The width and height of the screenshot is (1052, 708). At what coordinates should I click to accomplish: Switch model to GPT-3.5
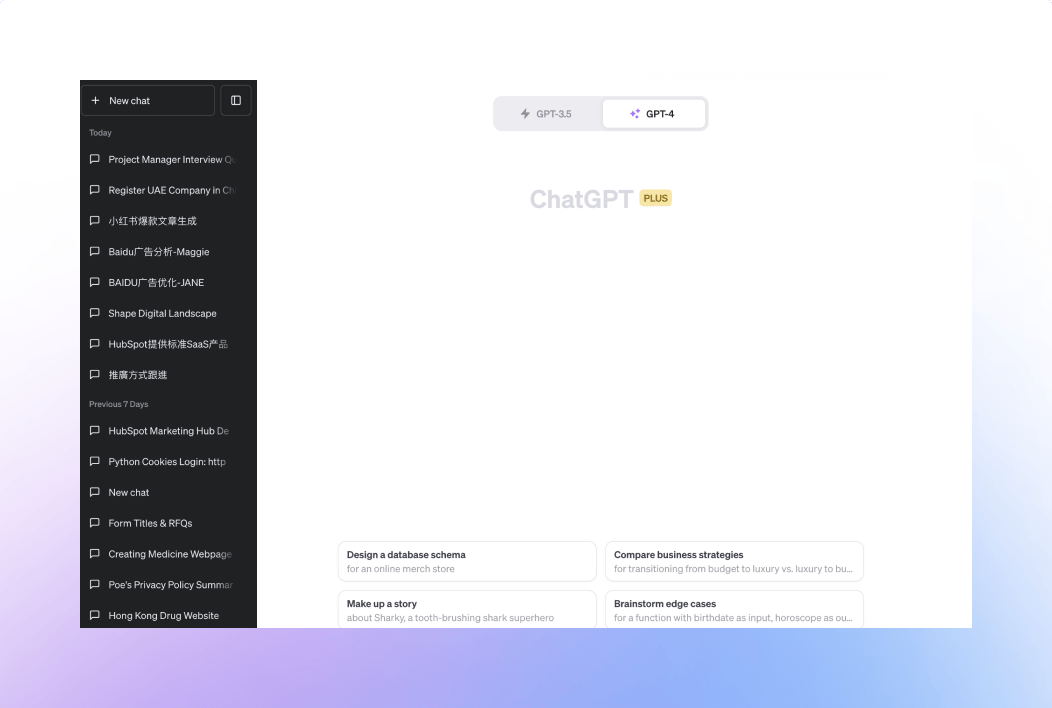coord(547,114)
